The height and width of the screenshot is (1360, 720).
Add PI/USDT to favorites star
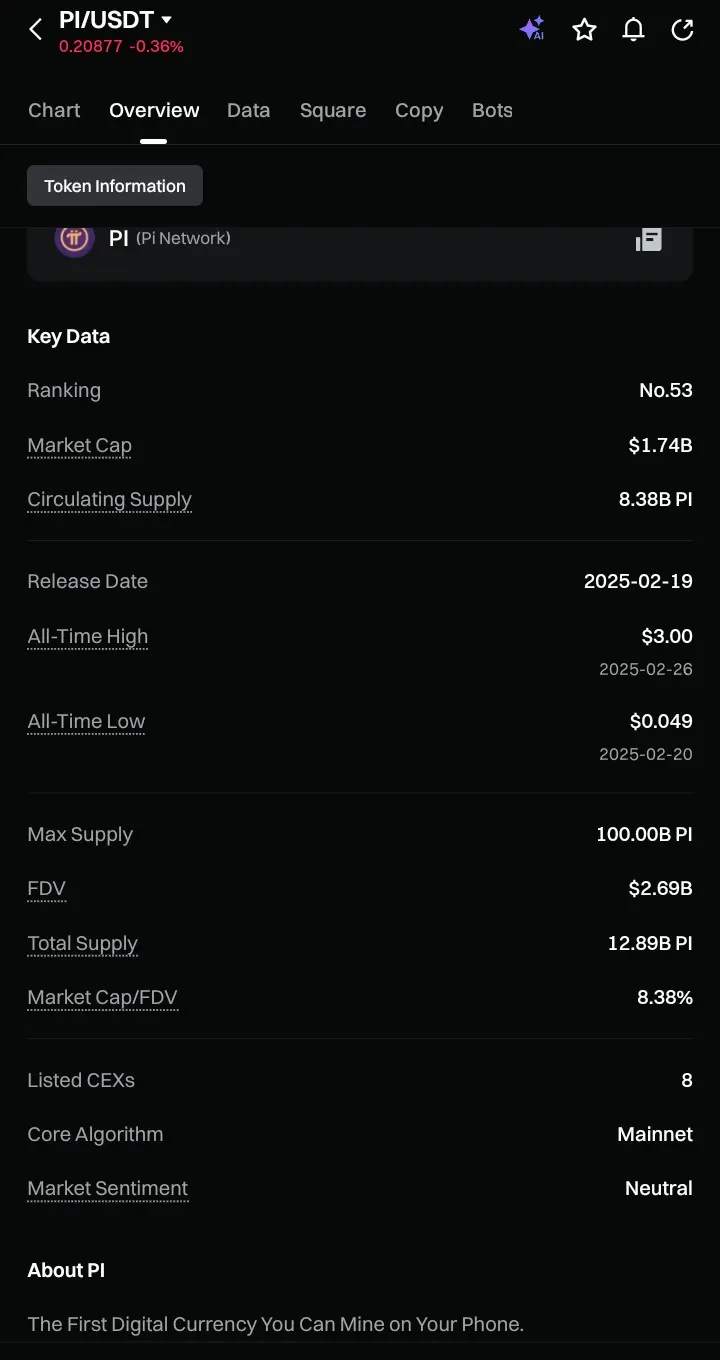[584, 30]
